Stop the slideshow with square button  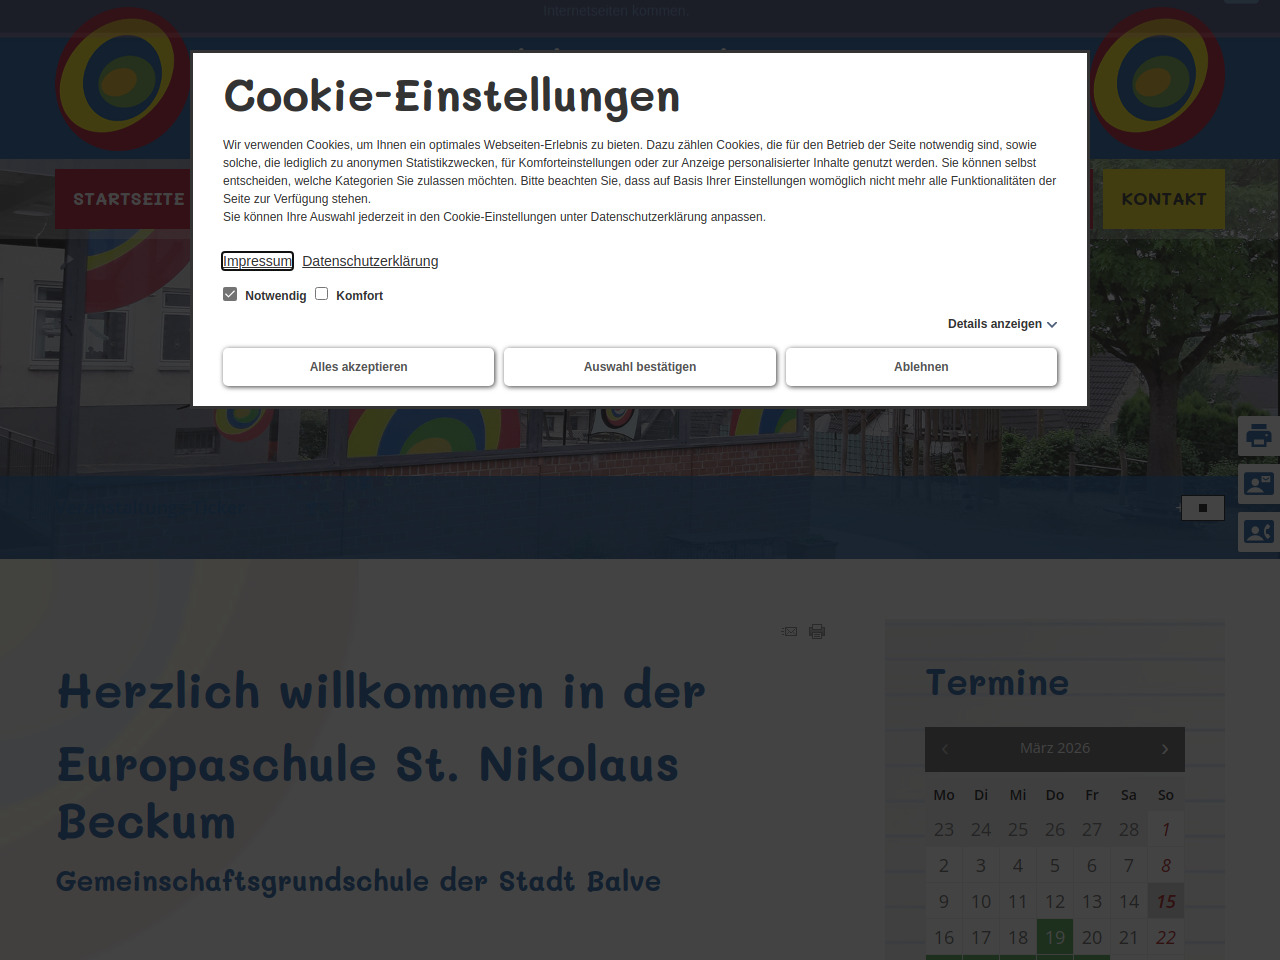[1203, 508]
